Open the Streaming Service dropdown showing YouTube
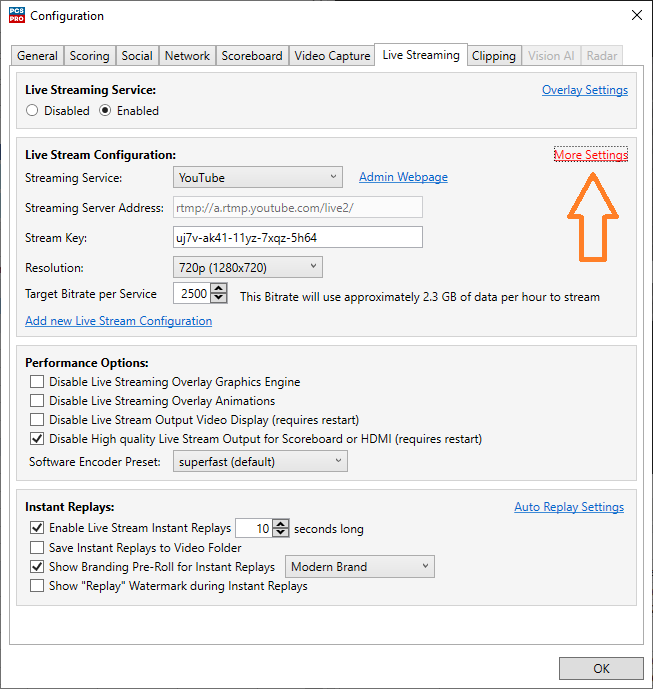The height and width of the screenshot is (689, 654). click(258, 178)
